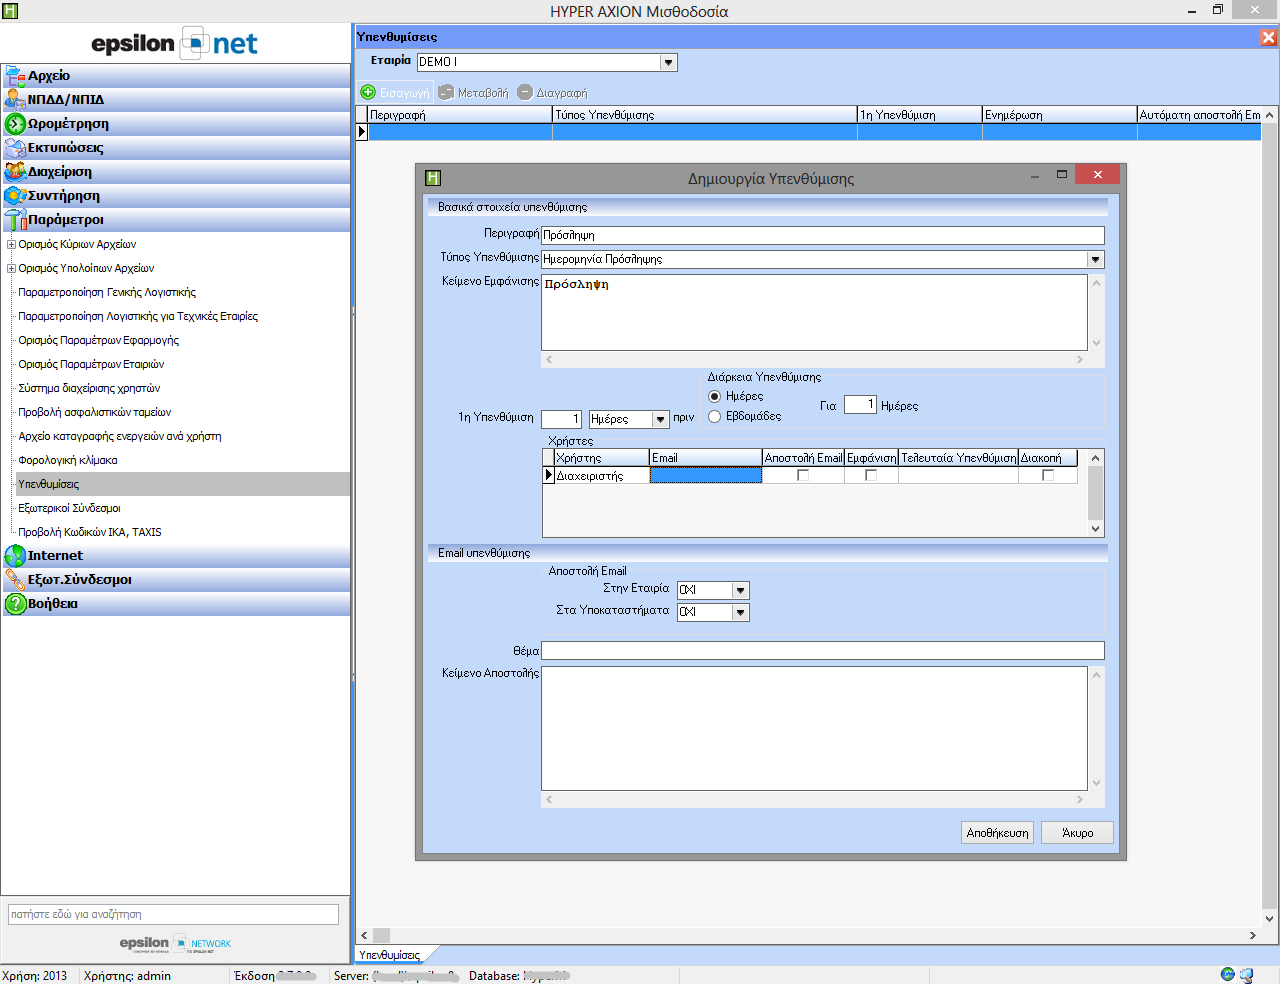Select Φορολογική κλίμακα in the sidebar

point(68,460)
